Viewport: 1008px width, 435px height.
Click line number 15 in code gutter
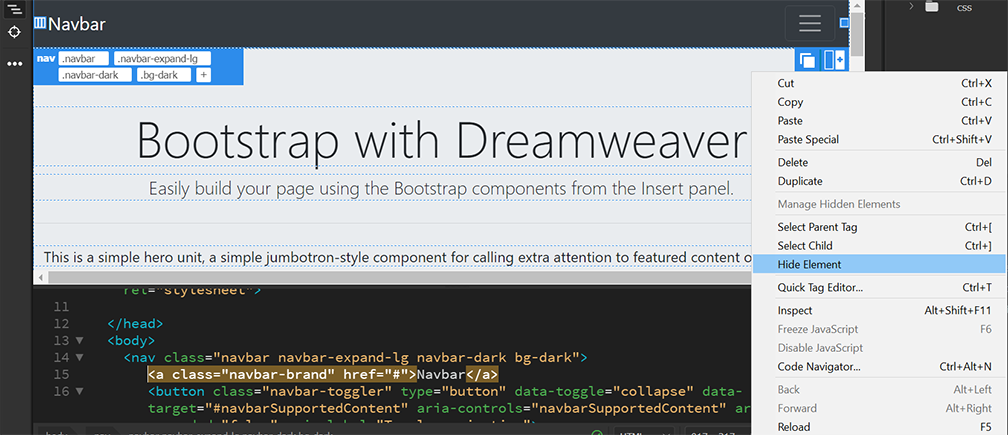(62, 374)
